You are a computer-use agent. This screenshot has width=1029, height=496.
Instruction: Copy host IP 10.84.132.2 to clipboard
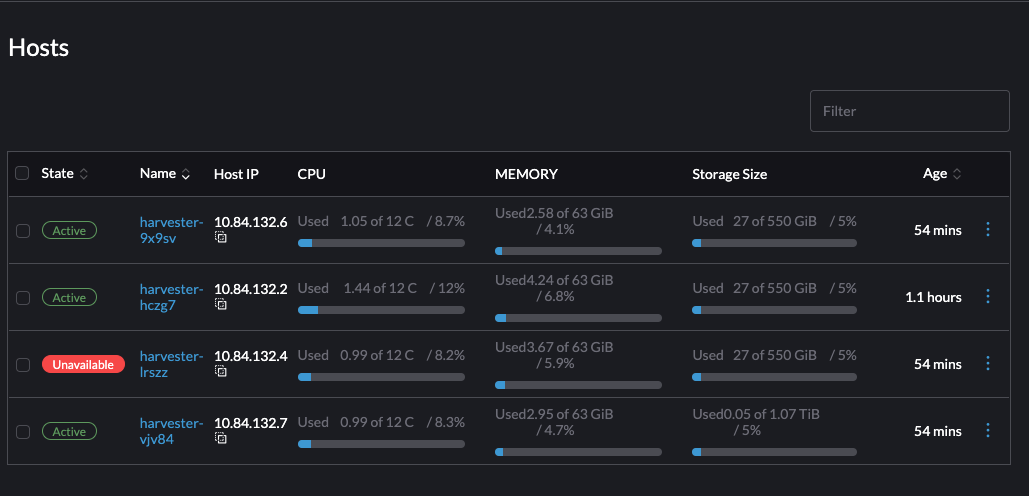(221, 305)
